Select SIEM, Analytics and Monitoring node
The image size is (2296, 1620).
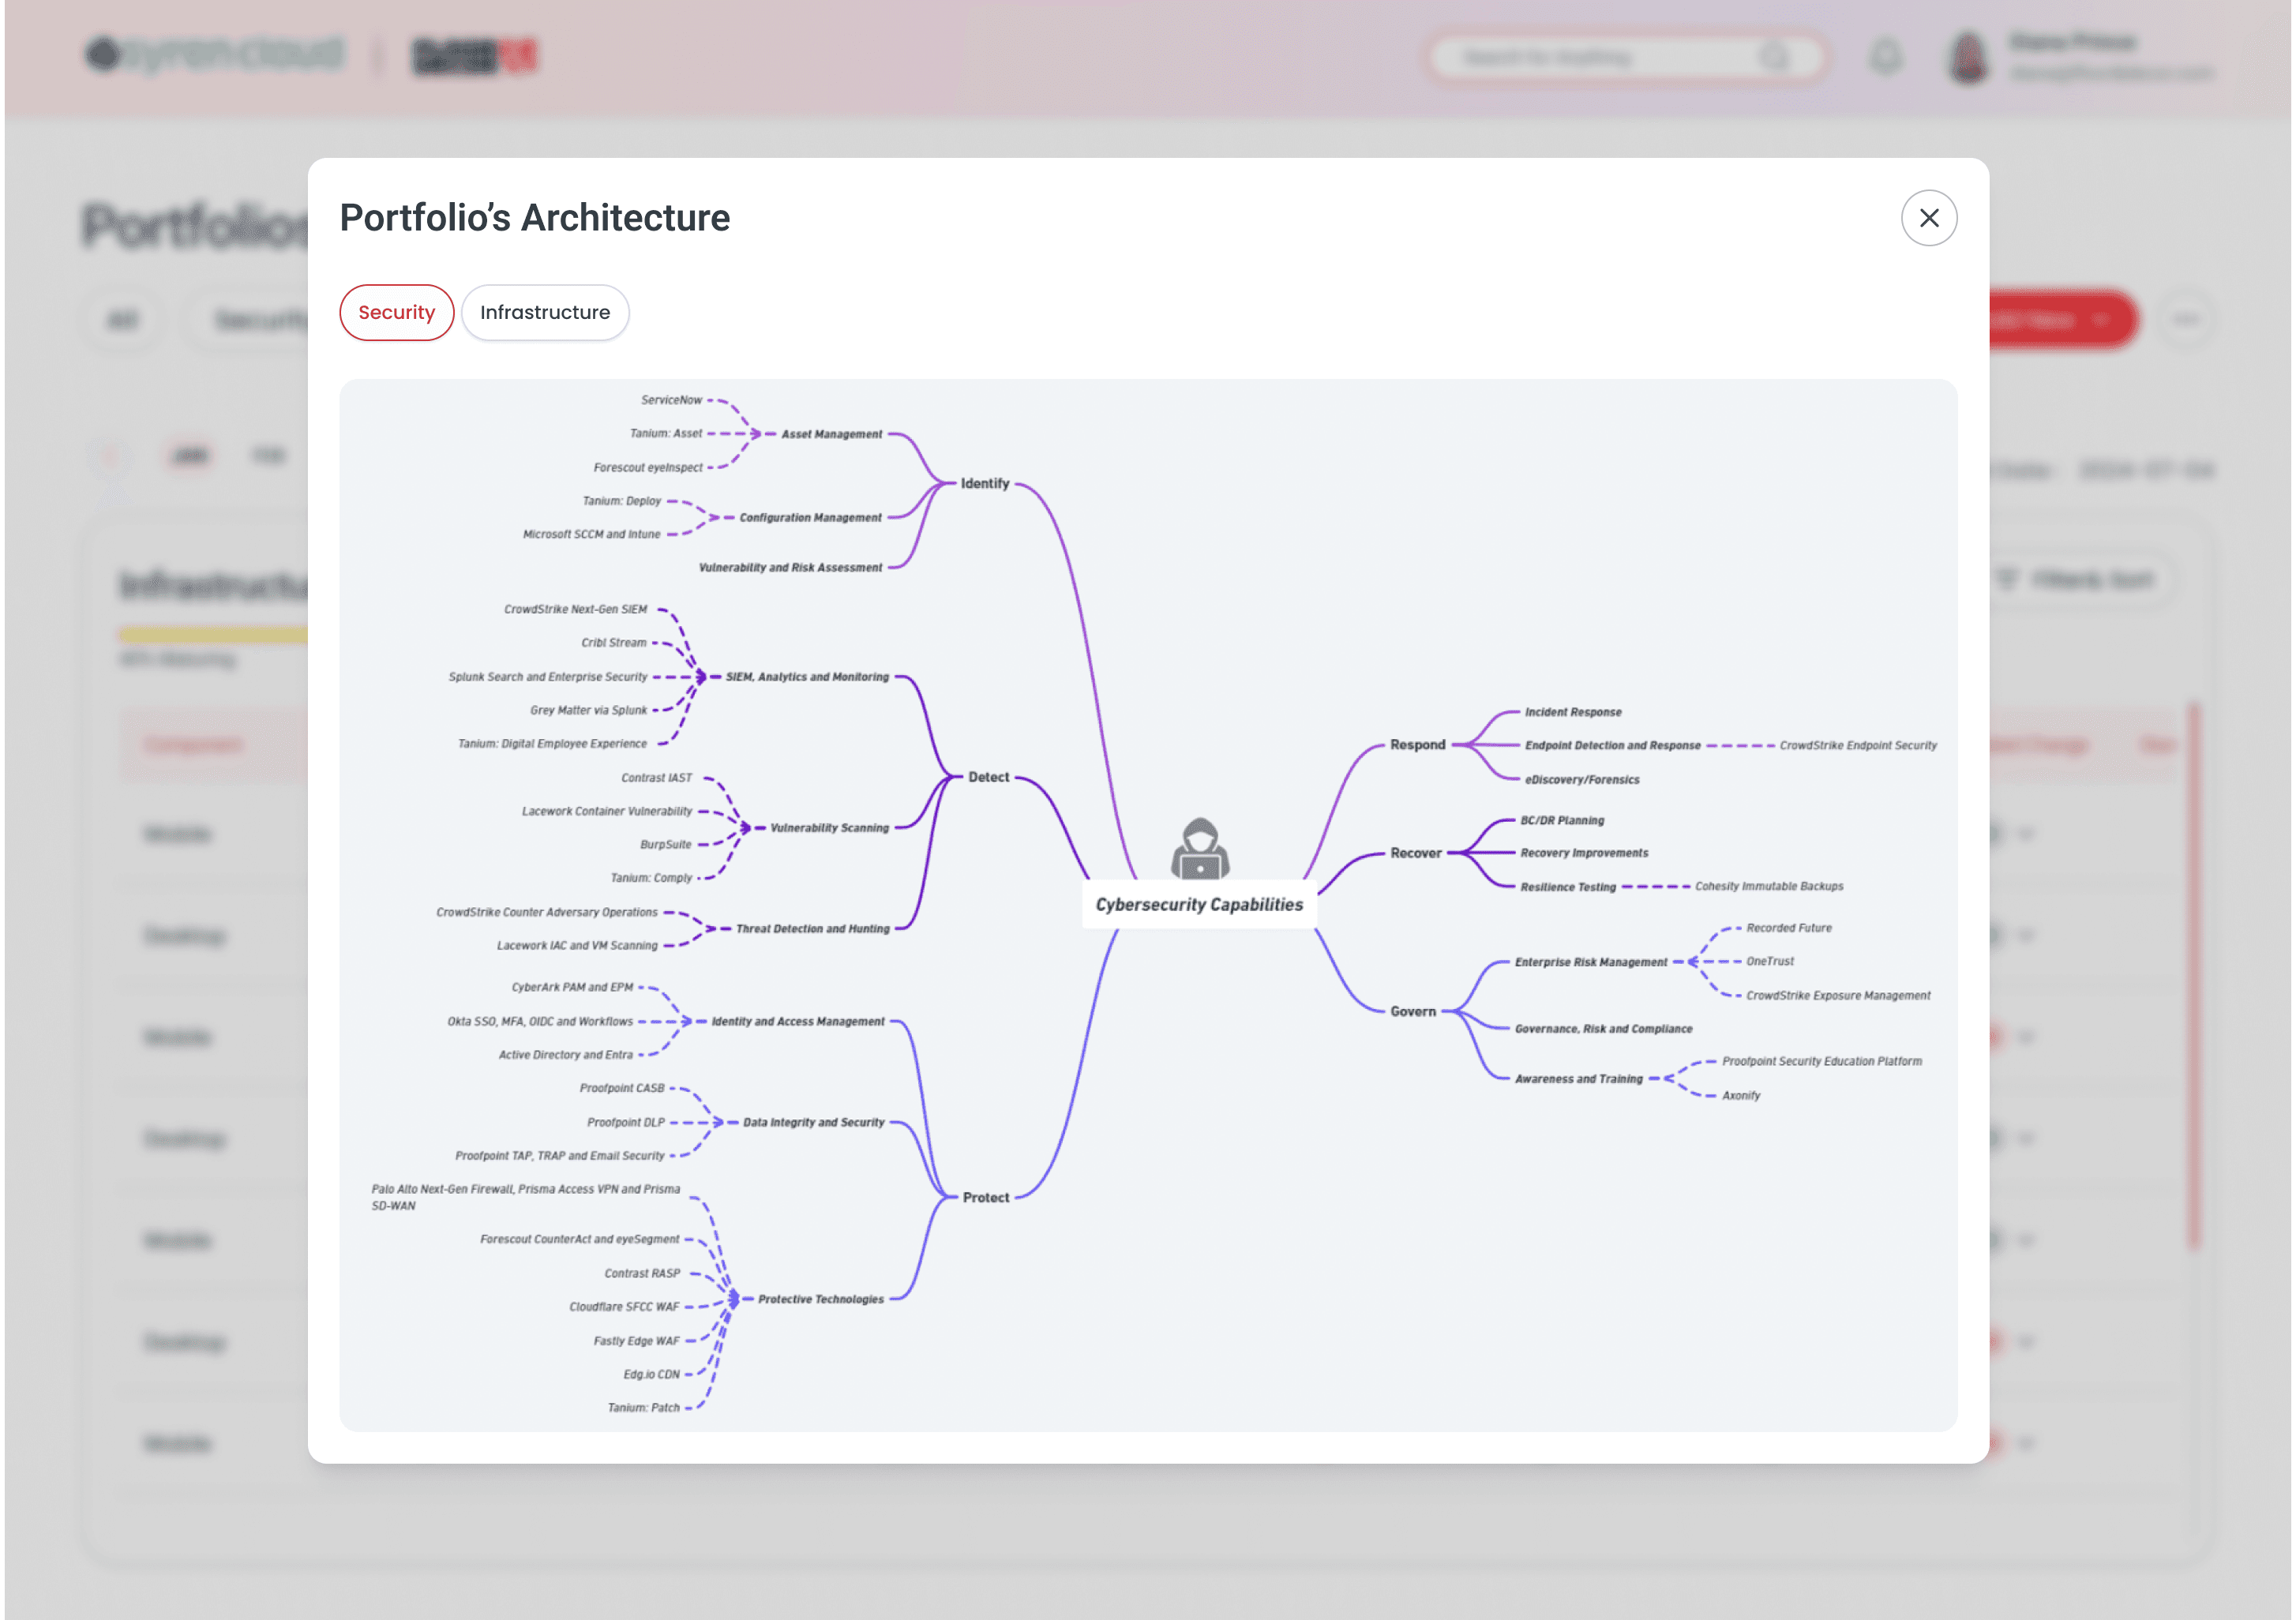(x=807, y=677)
